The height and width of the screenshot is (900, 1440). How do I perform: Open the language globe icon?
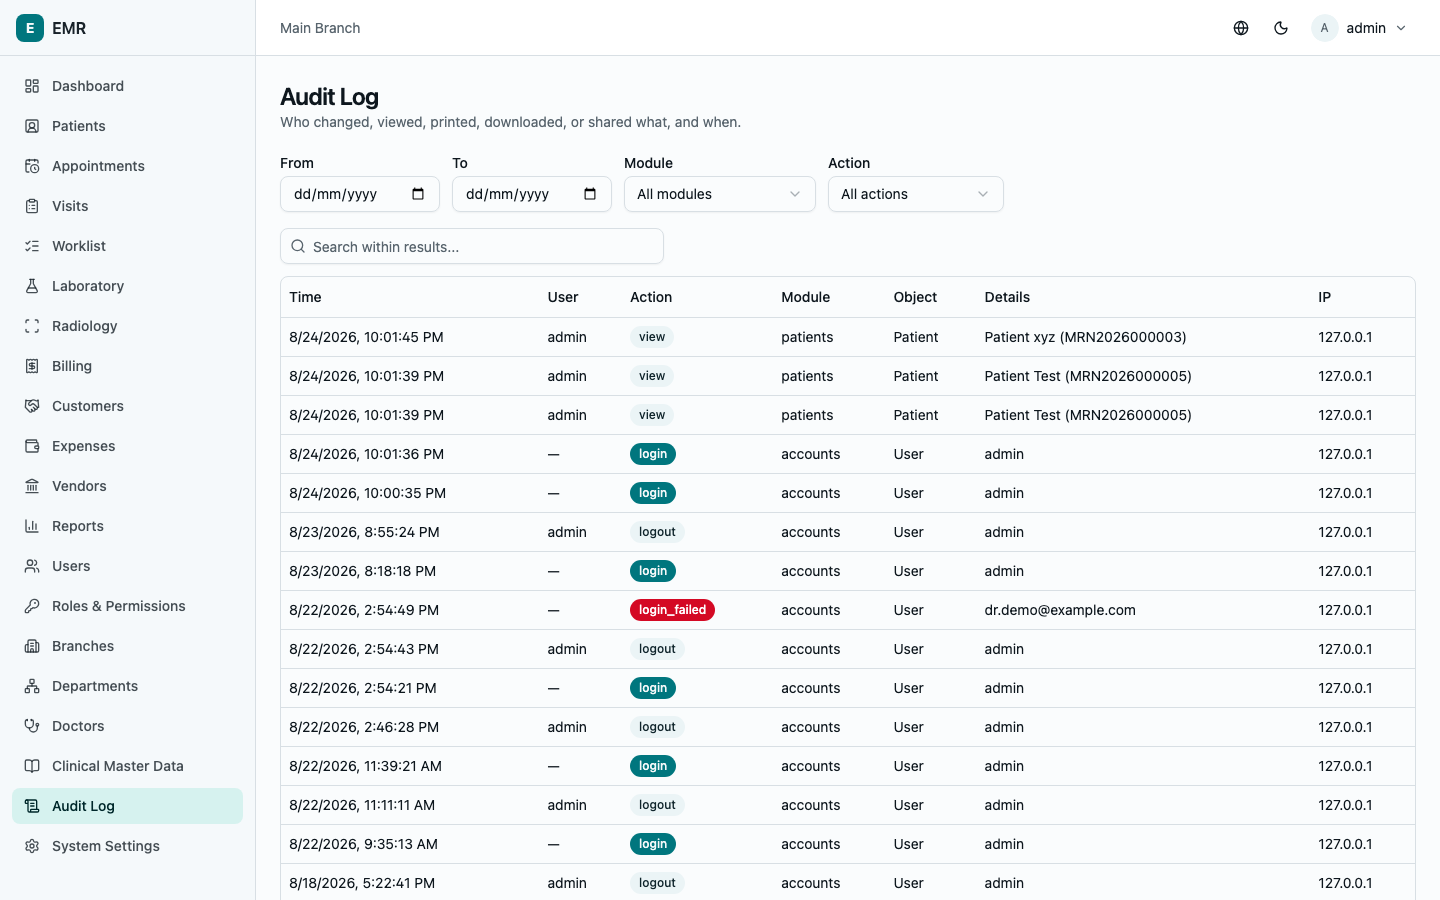coord(1241,28)
